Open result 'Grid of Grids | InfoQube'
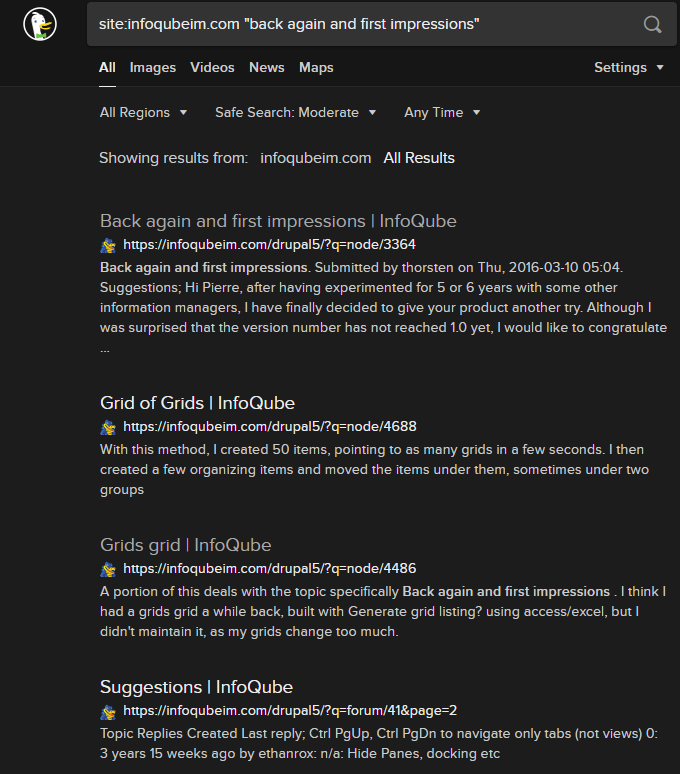Image resolution: width=680 pixels, height=774 pixels. coord(197,403)
